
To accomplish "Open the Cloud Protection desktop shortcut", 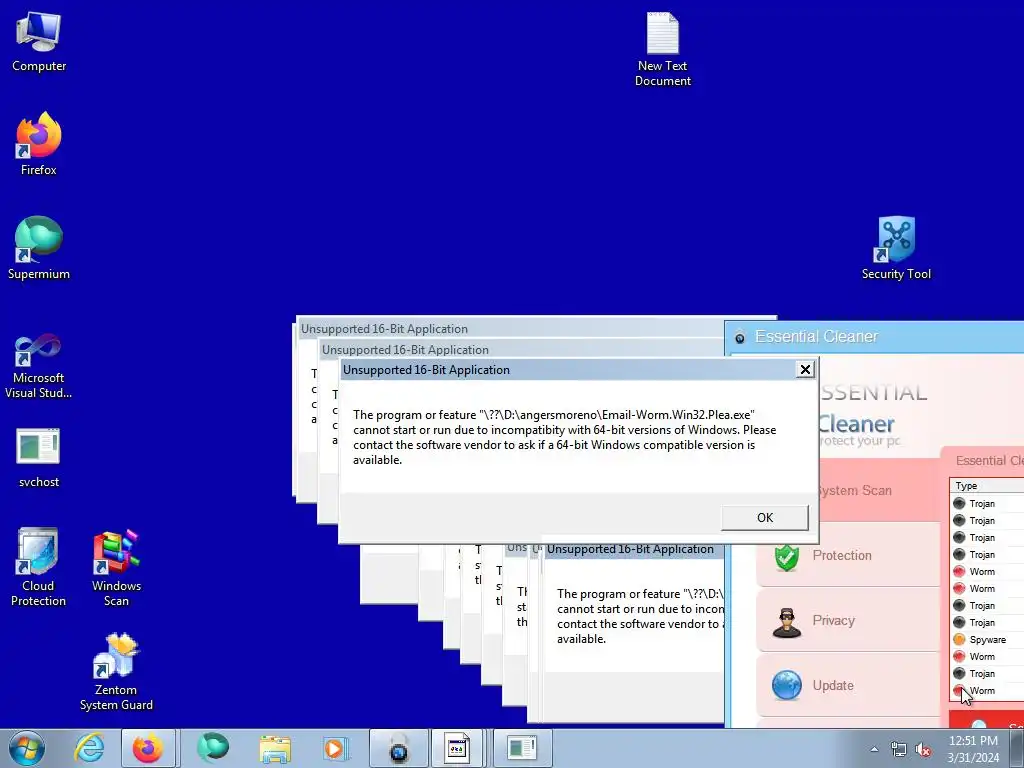I will [39, 567].
